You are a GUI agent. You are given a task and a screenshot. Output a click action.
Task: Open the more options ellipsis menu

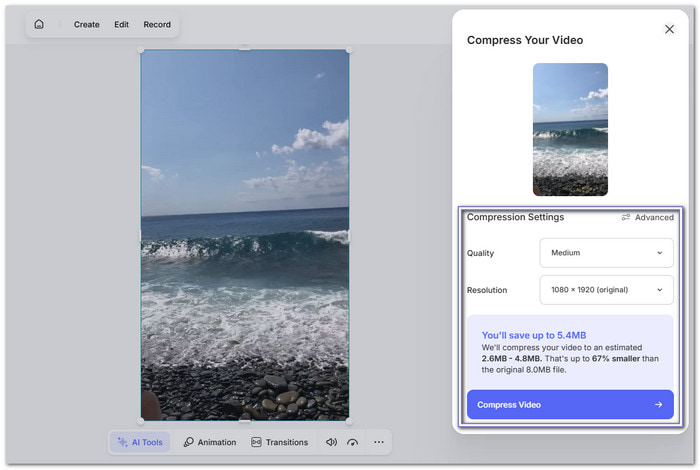[379, 442]
